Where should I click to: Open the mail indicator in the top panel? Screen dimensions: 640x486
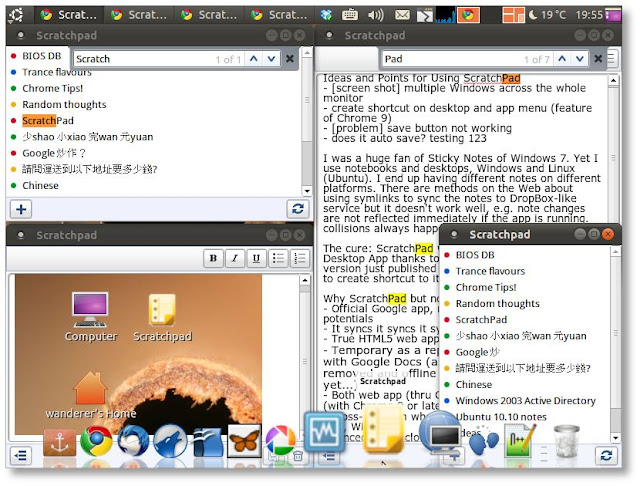[402, 15]
